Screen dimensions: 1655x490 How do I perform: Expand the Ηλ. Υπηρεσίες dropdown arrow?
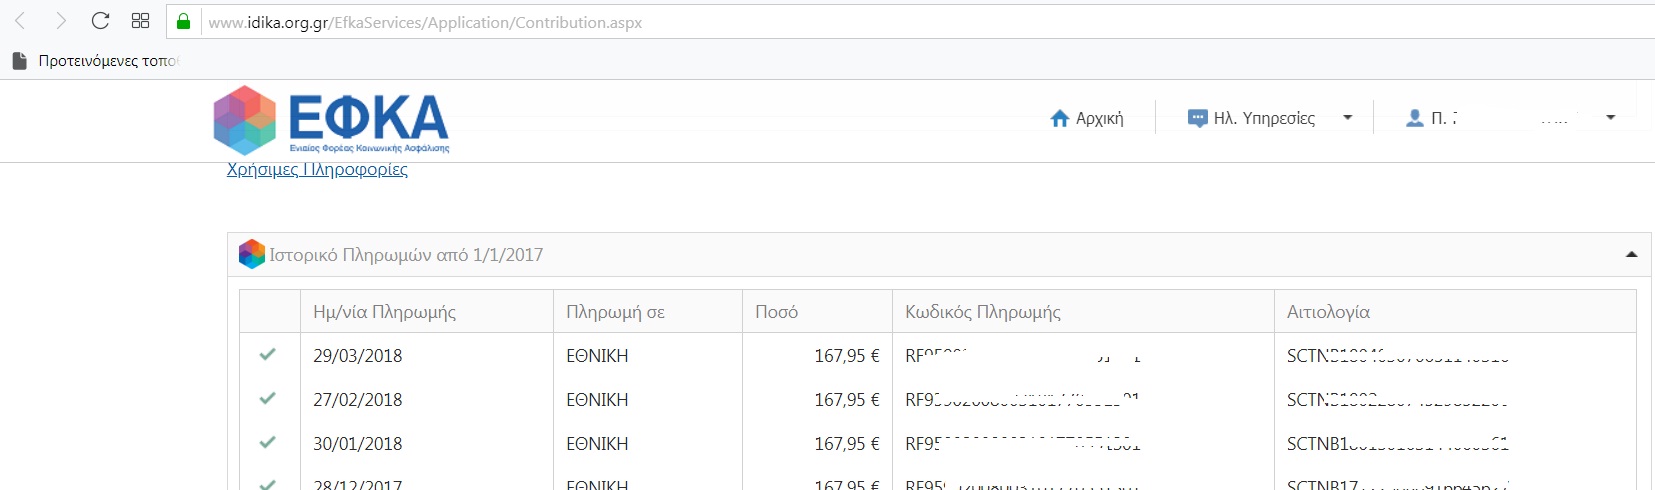coord(1347,118)
